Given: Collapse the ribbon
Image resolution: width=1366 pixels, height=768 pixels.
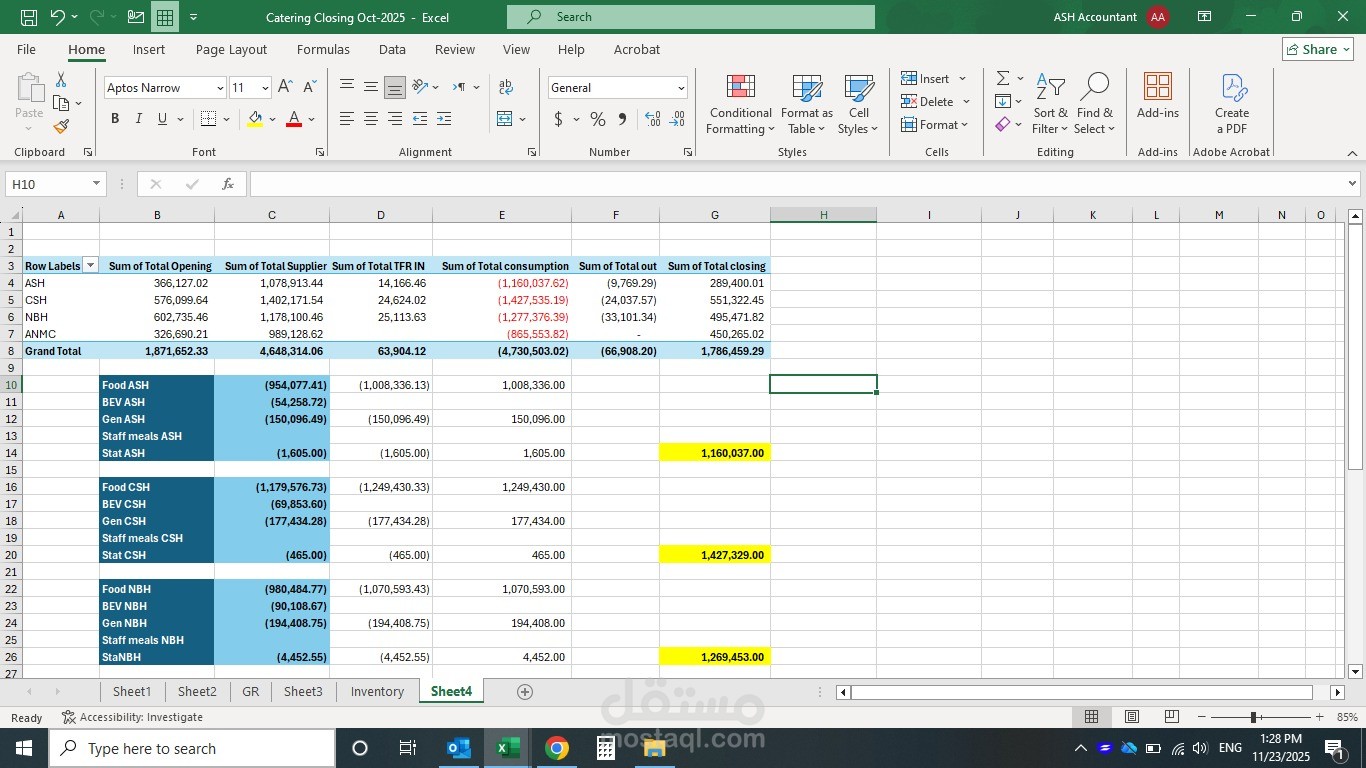Looking at the screenshot, I should pos(1352,153).
